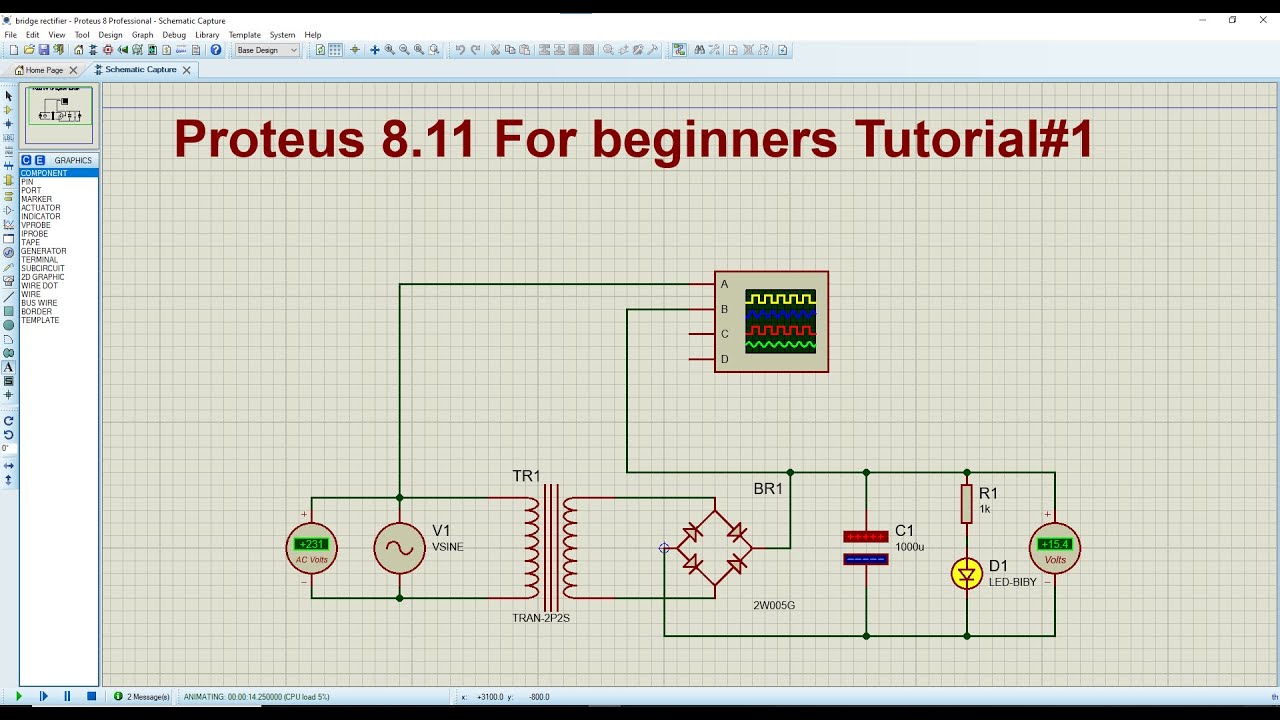The height and width of the screenshot is (720, 1280).
Task: Close the Schematic Capture tab
Action: click(186, 70)
